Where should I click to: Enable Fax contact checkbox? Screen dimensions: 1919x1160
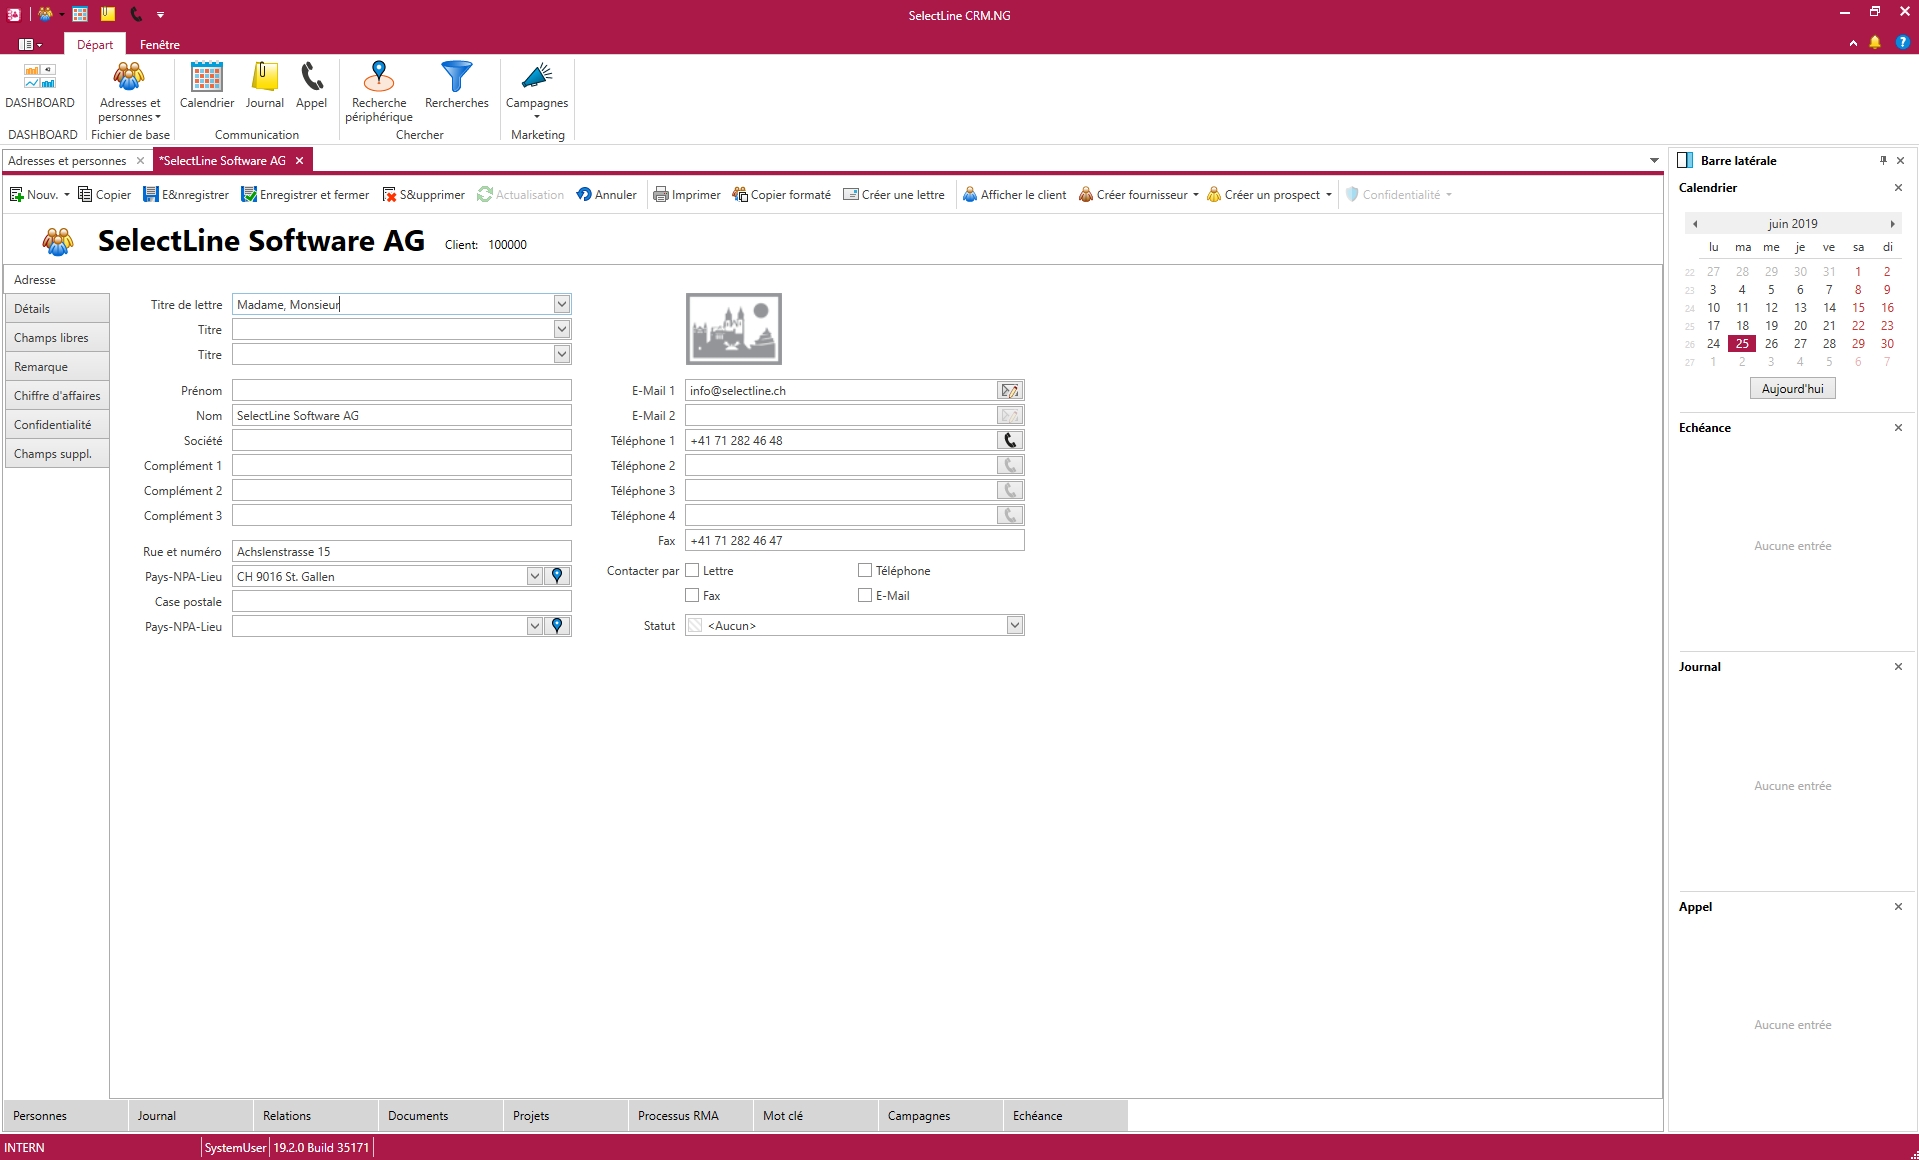692,595
